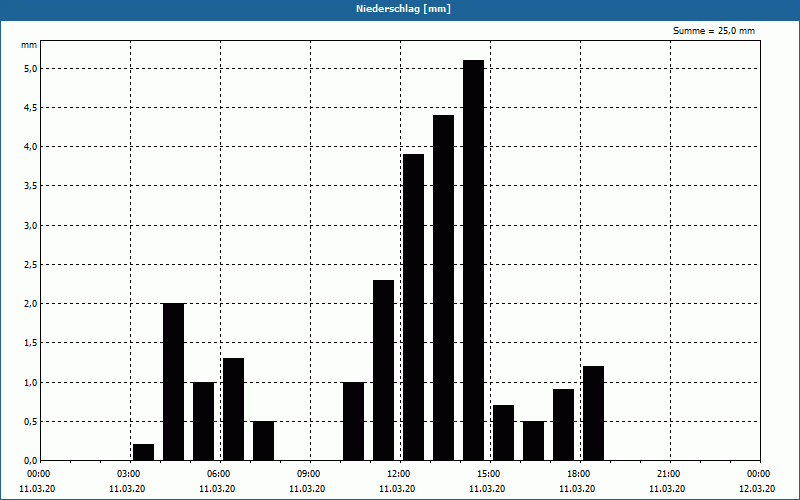Click the y-axis label '5,0'
This screenshot has width=800, height=500.
pyautogui.click(x=31, y=68)
